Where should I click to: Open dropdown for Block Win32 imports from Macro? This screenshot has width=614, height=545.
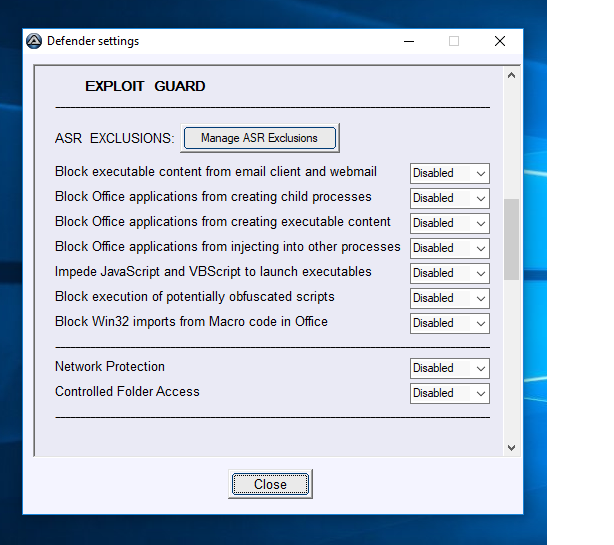click(450, 323)
